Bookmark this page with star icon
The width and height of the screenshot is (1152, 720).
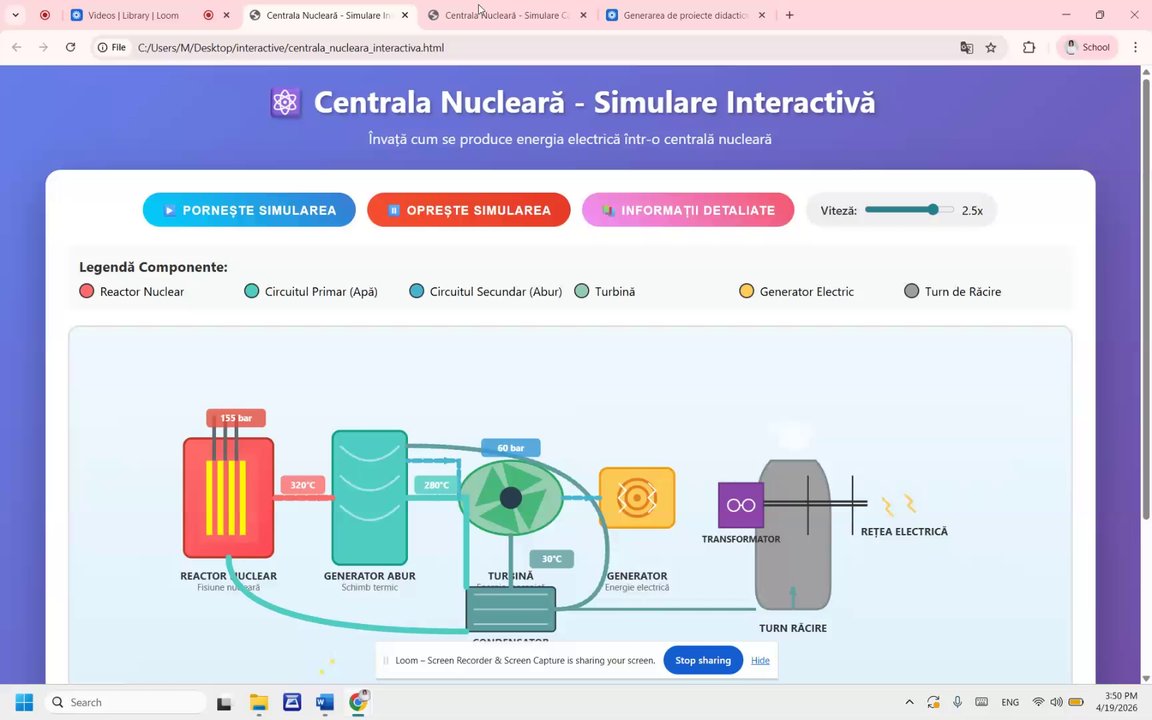tap(991, 47)
